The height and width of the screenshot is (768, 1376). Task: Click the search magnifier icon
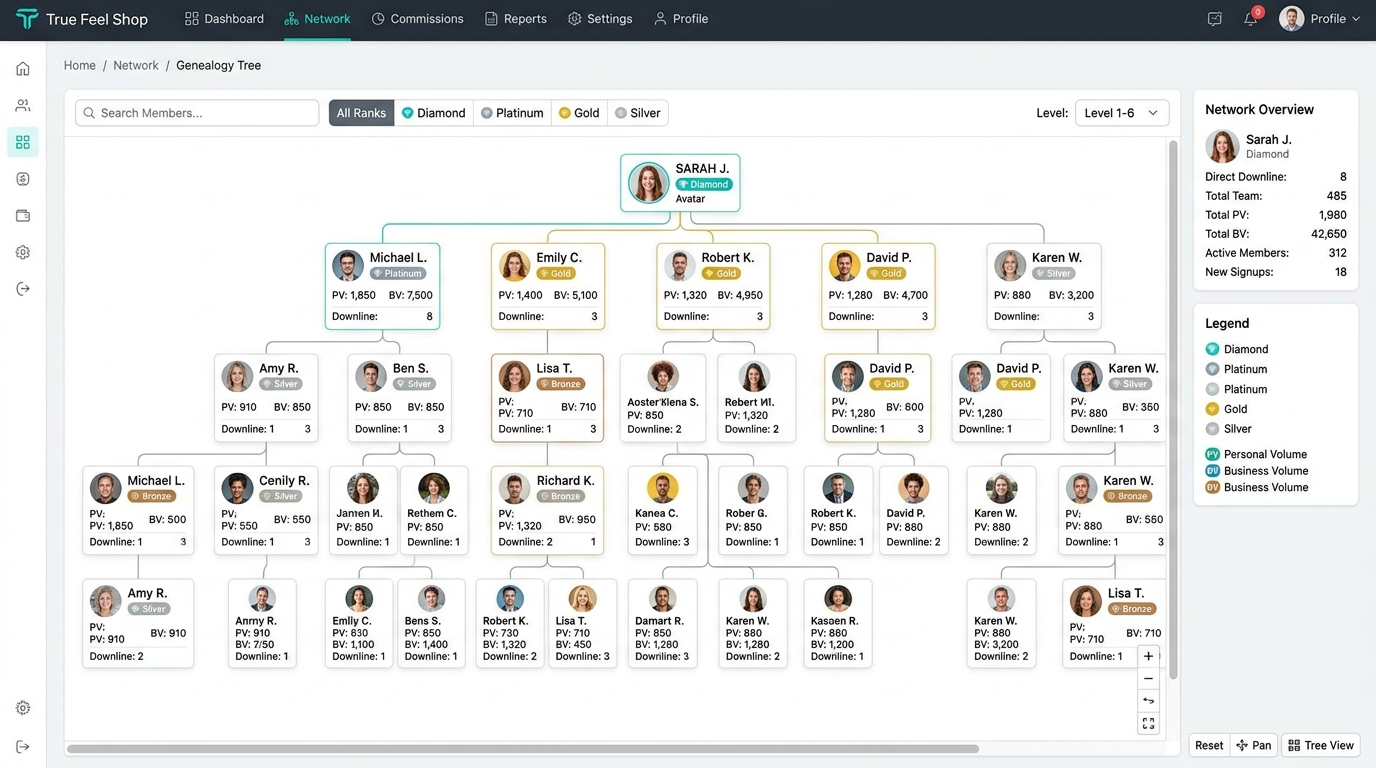(89, 113)
